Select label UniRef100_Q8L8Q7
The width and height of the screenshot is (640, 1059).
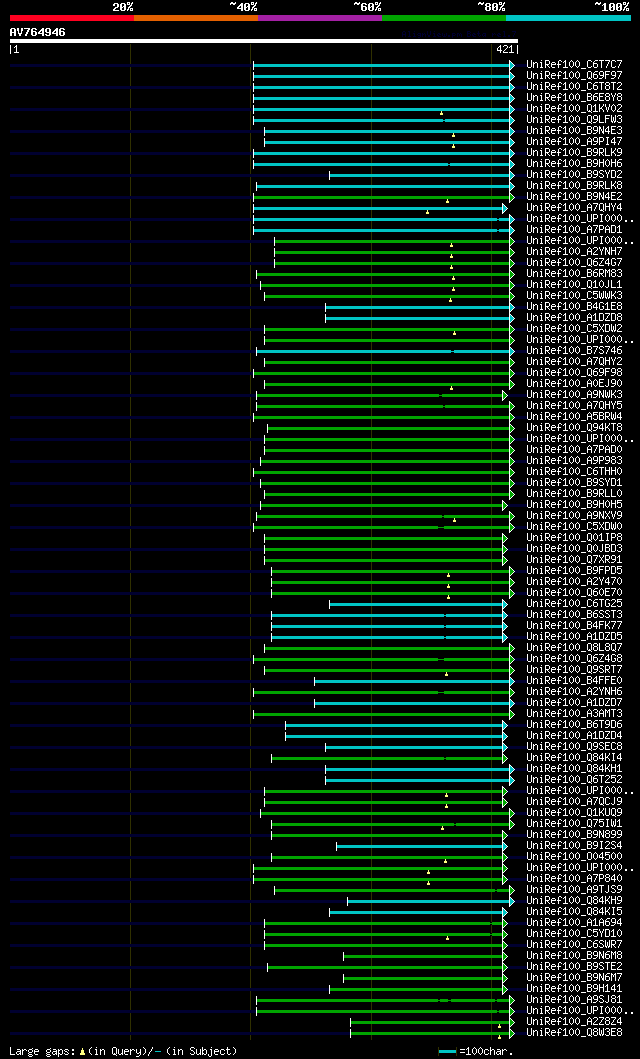[575, 648]
